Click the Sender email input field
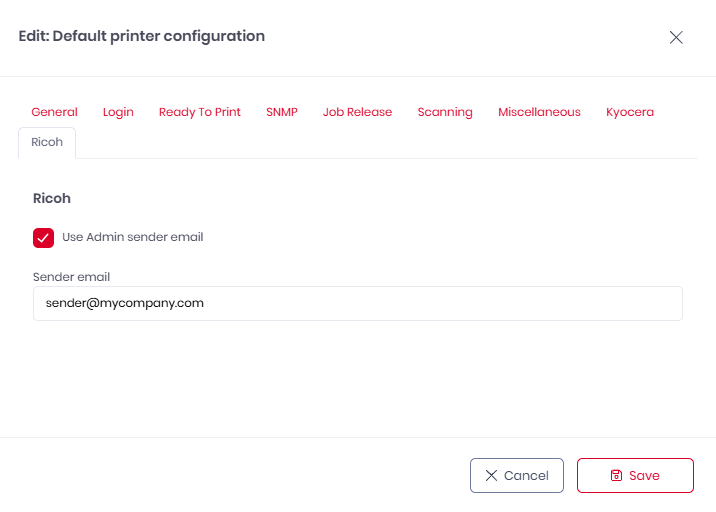Image resolution: width=716 pixels, height=512 pixels. (357, 303)
